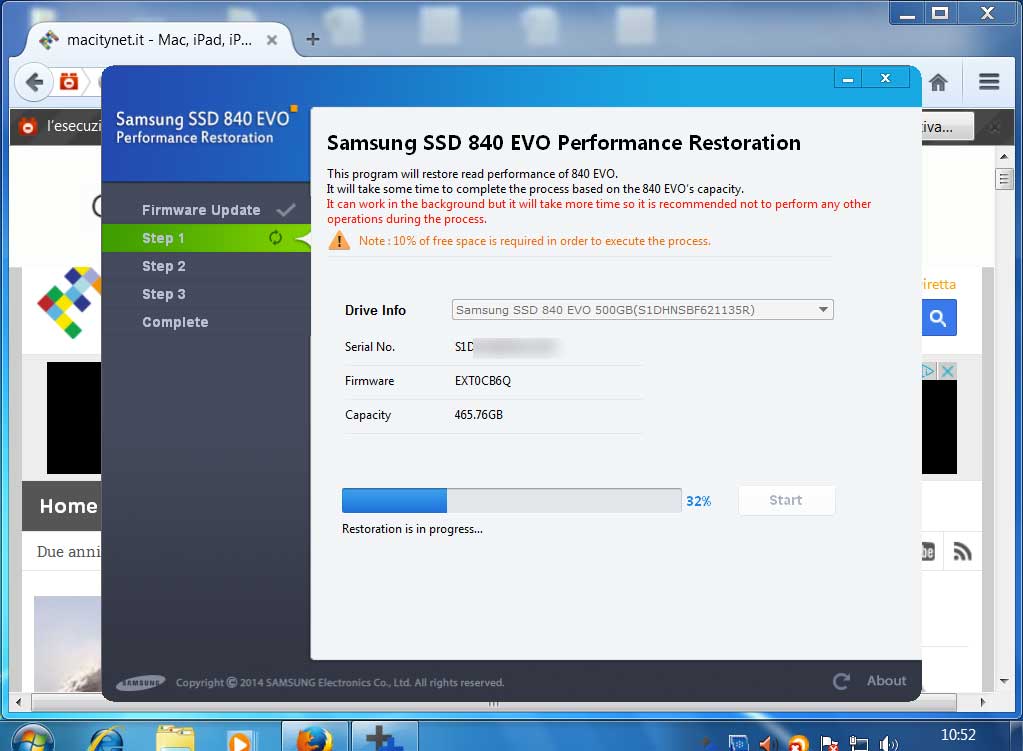The image size is (1023, 751).
Task: Switch to the Samsung tool taskbar button
Action: (x=385, y=737)
